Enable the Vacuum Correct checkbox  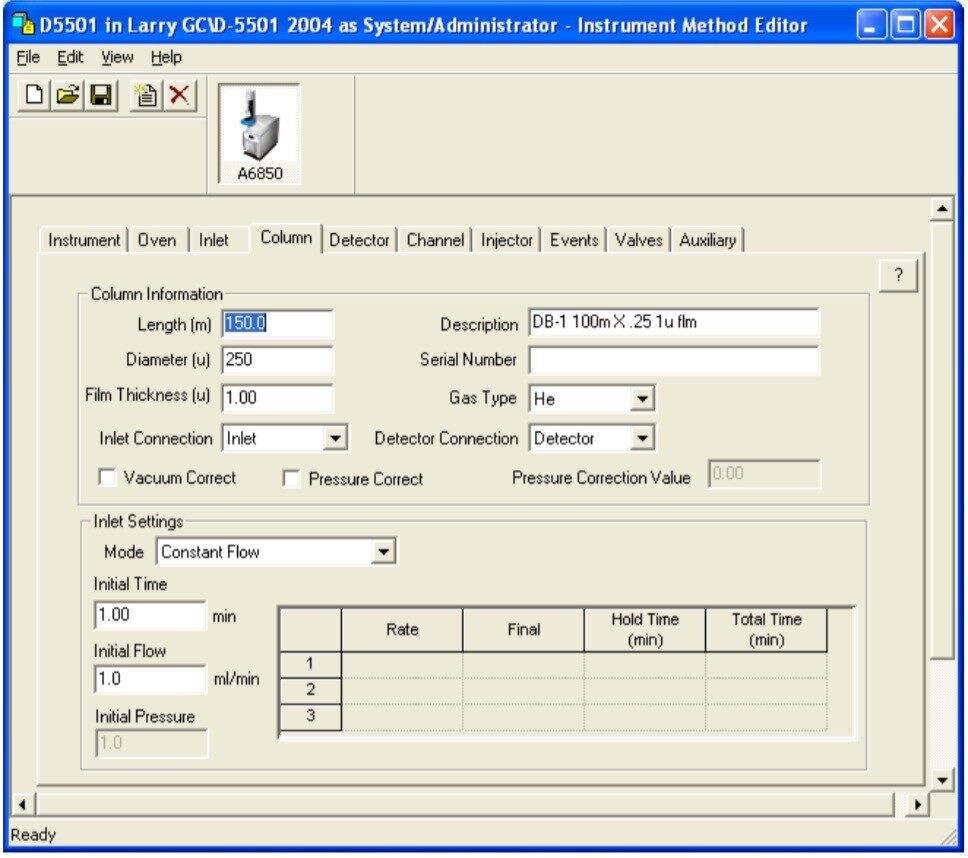click(107, 477)
